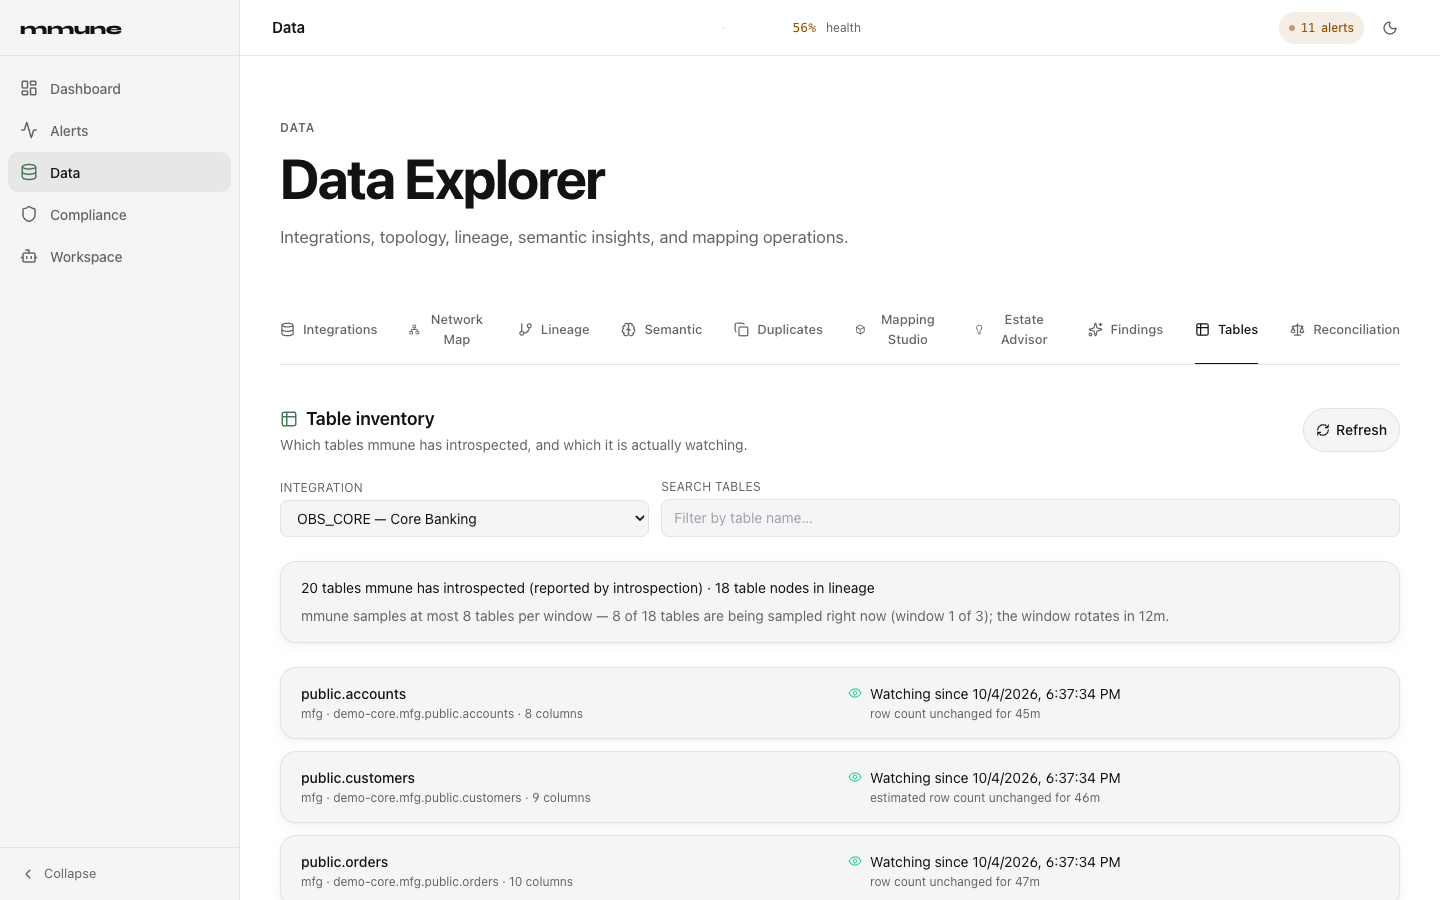The image size is (1440, 900).
Task: Open the Integration dropdown OBS_CORE — Core Banking
Action: tap(464, 519)
